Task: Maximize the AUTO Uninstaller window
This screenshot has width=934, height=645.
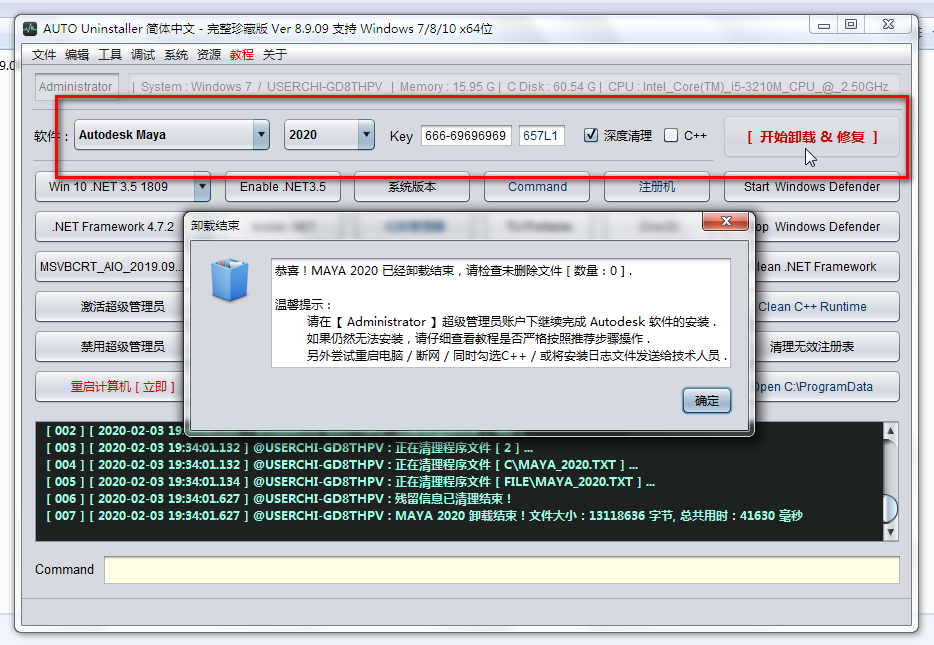Action: [851, 24]
